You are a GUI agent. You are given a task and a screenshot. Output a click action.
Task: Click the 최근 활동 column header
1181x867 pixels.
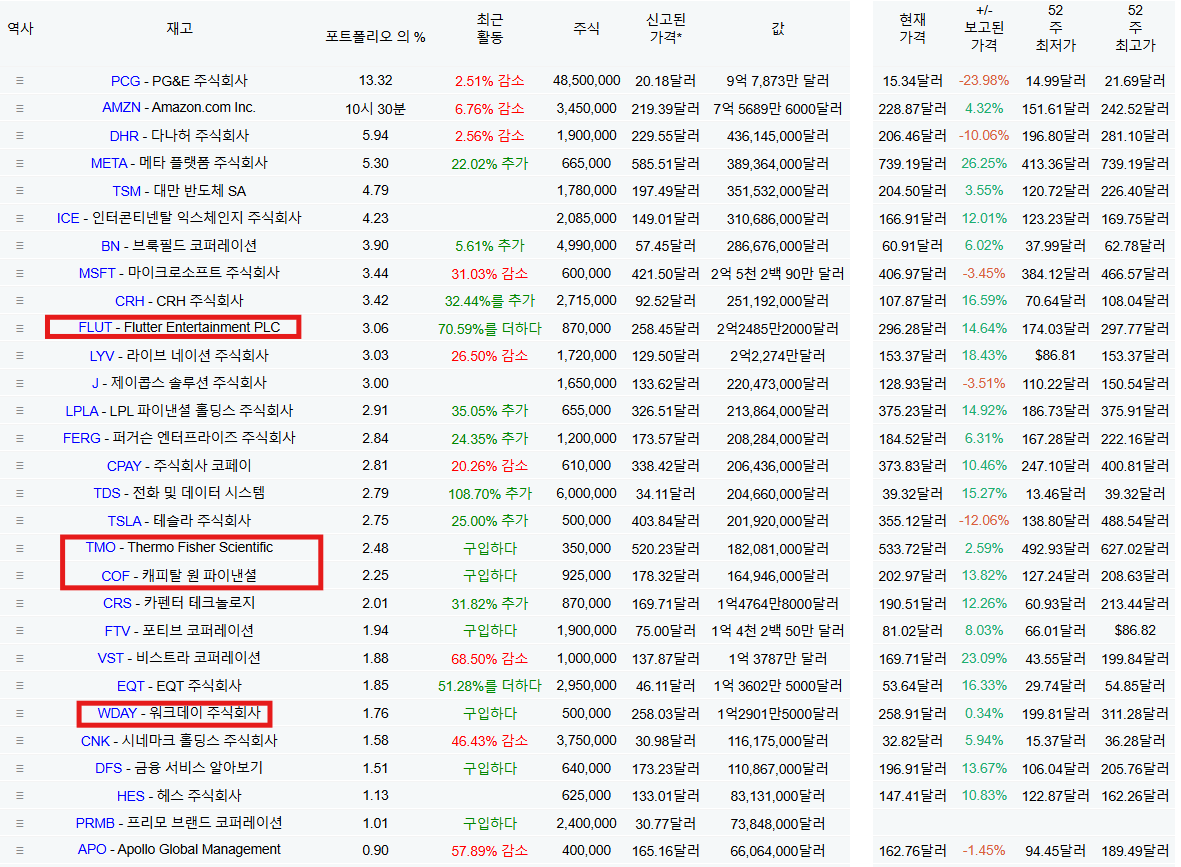click(490, 28)
